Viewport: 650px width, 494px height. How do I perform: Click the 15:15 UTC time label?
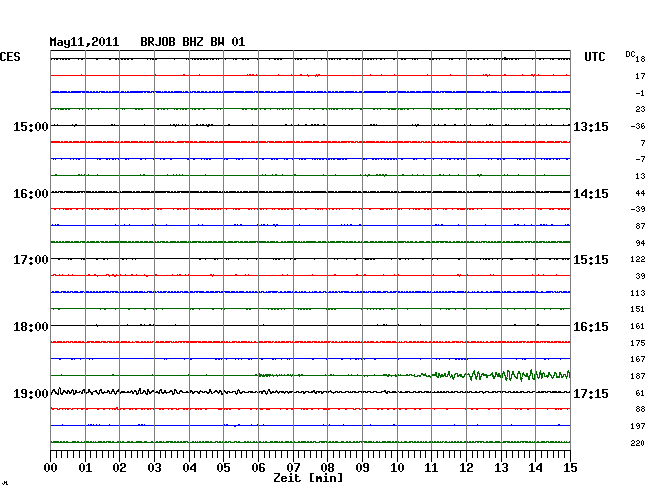(591, 260)
